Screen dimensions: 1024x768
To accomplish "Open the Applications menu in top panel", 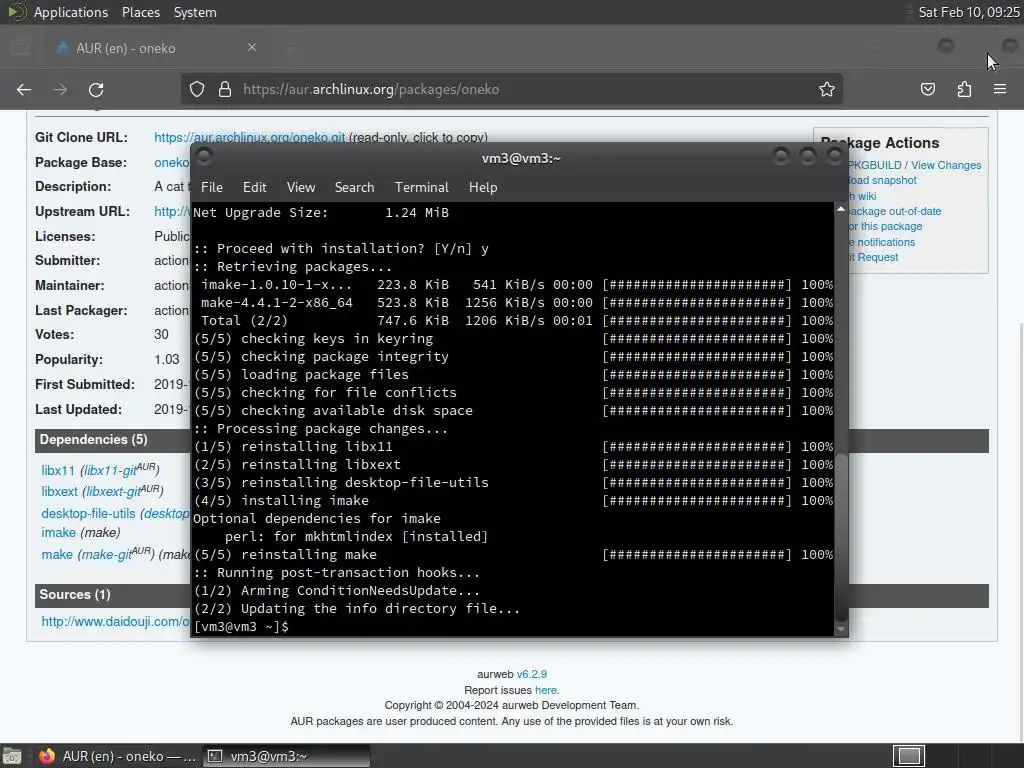I will [71, 12].
